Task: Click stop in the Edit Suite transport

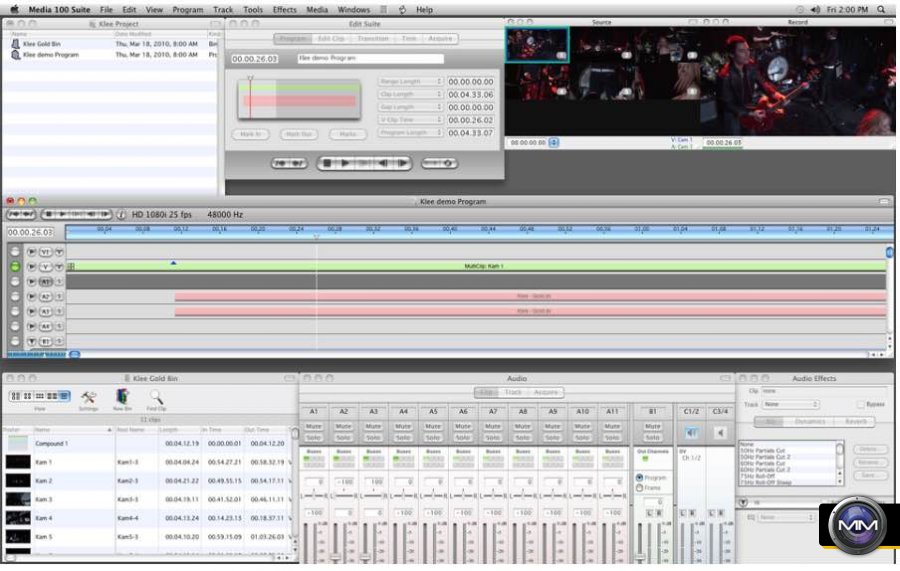Action: [x=327, y=164]
